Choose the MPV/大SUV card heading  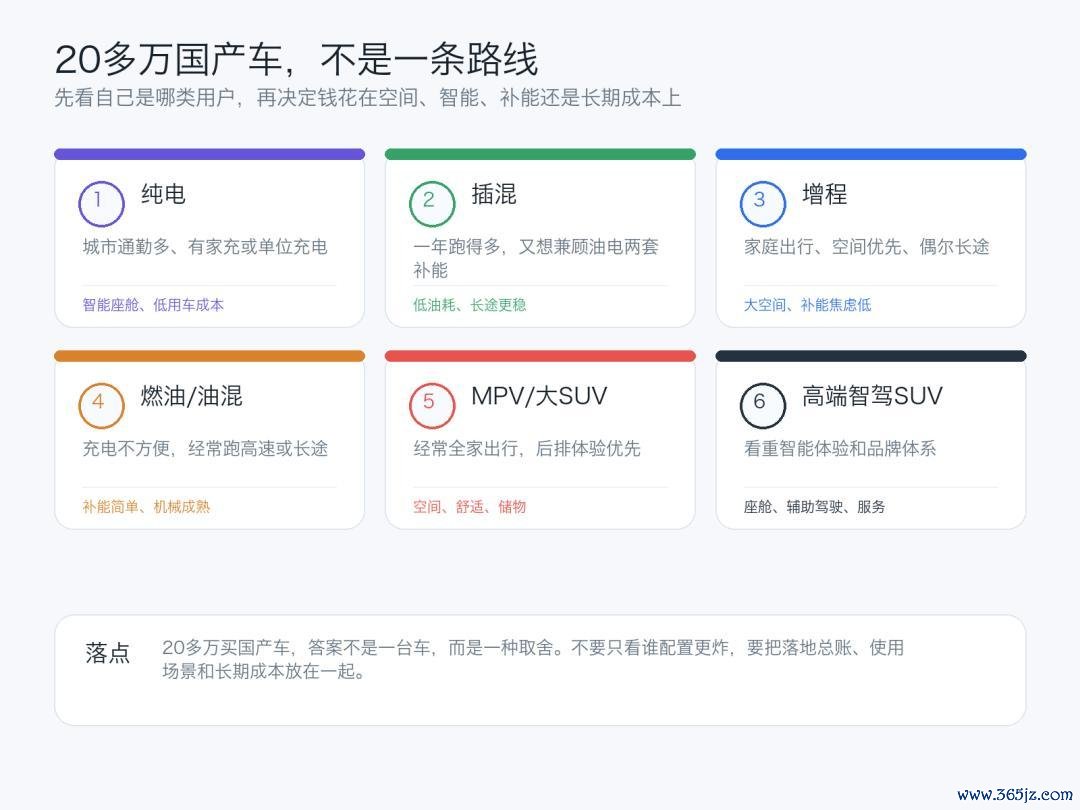click(x=539, y=396)
